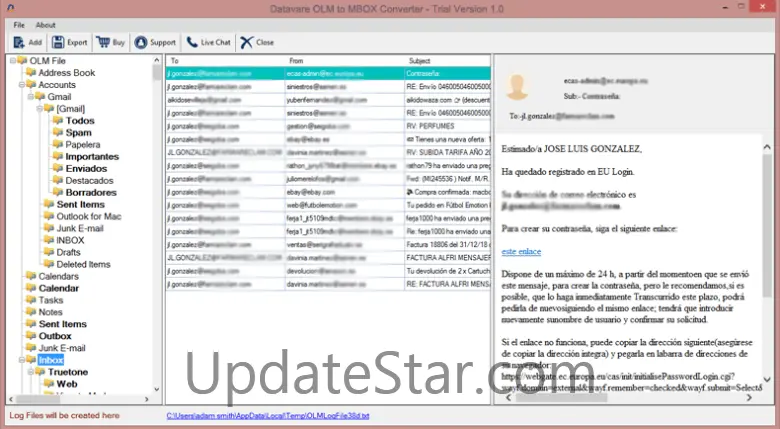Select the email with subject 'RV: PERFUMES'

[328, 126]
